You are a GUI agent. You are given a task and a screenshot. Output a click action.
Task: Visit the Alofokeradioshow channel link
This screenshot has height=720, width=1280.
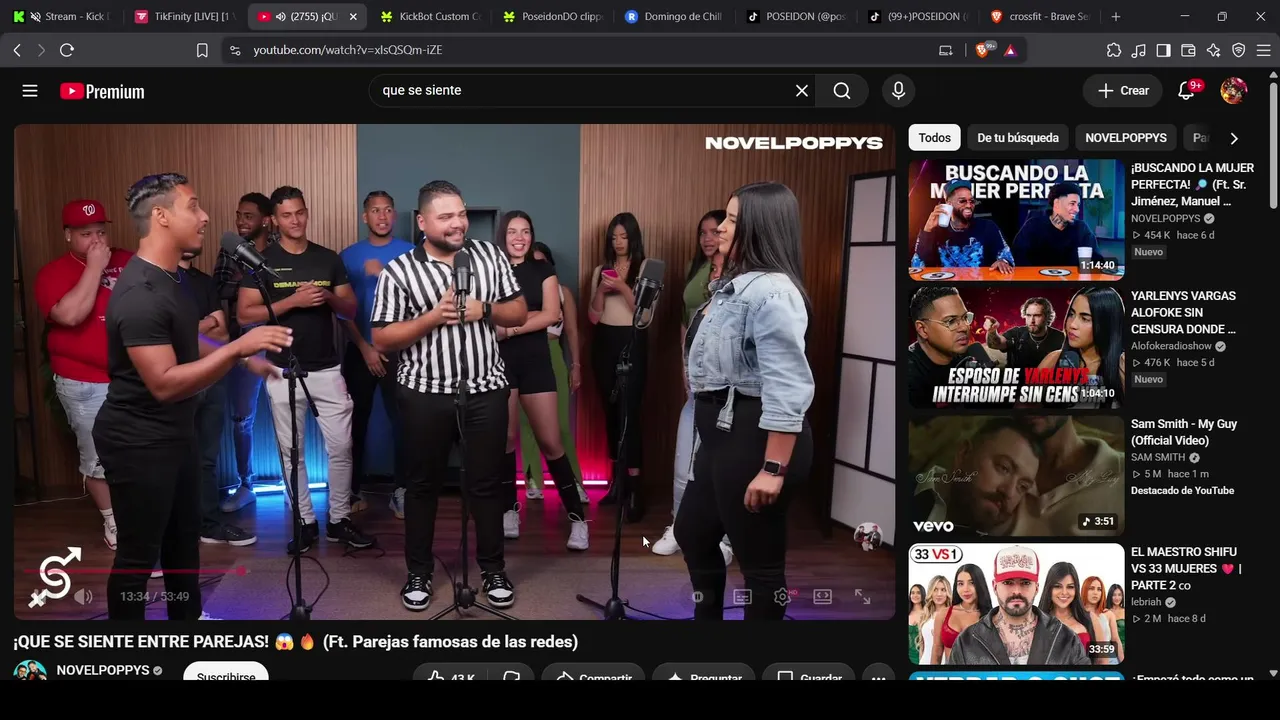click(x=1171, y=346)
